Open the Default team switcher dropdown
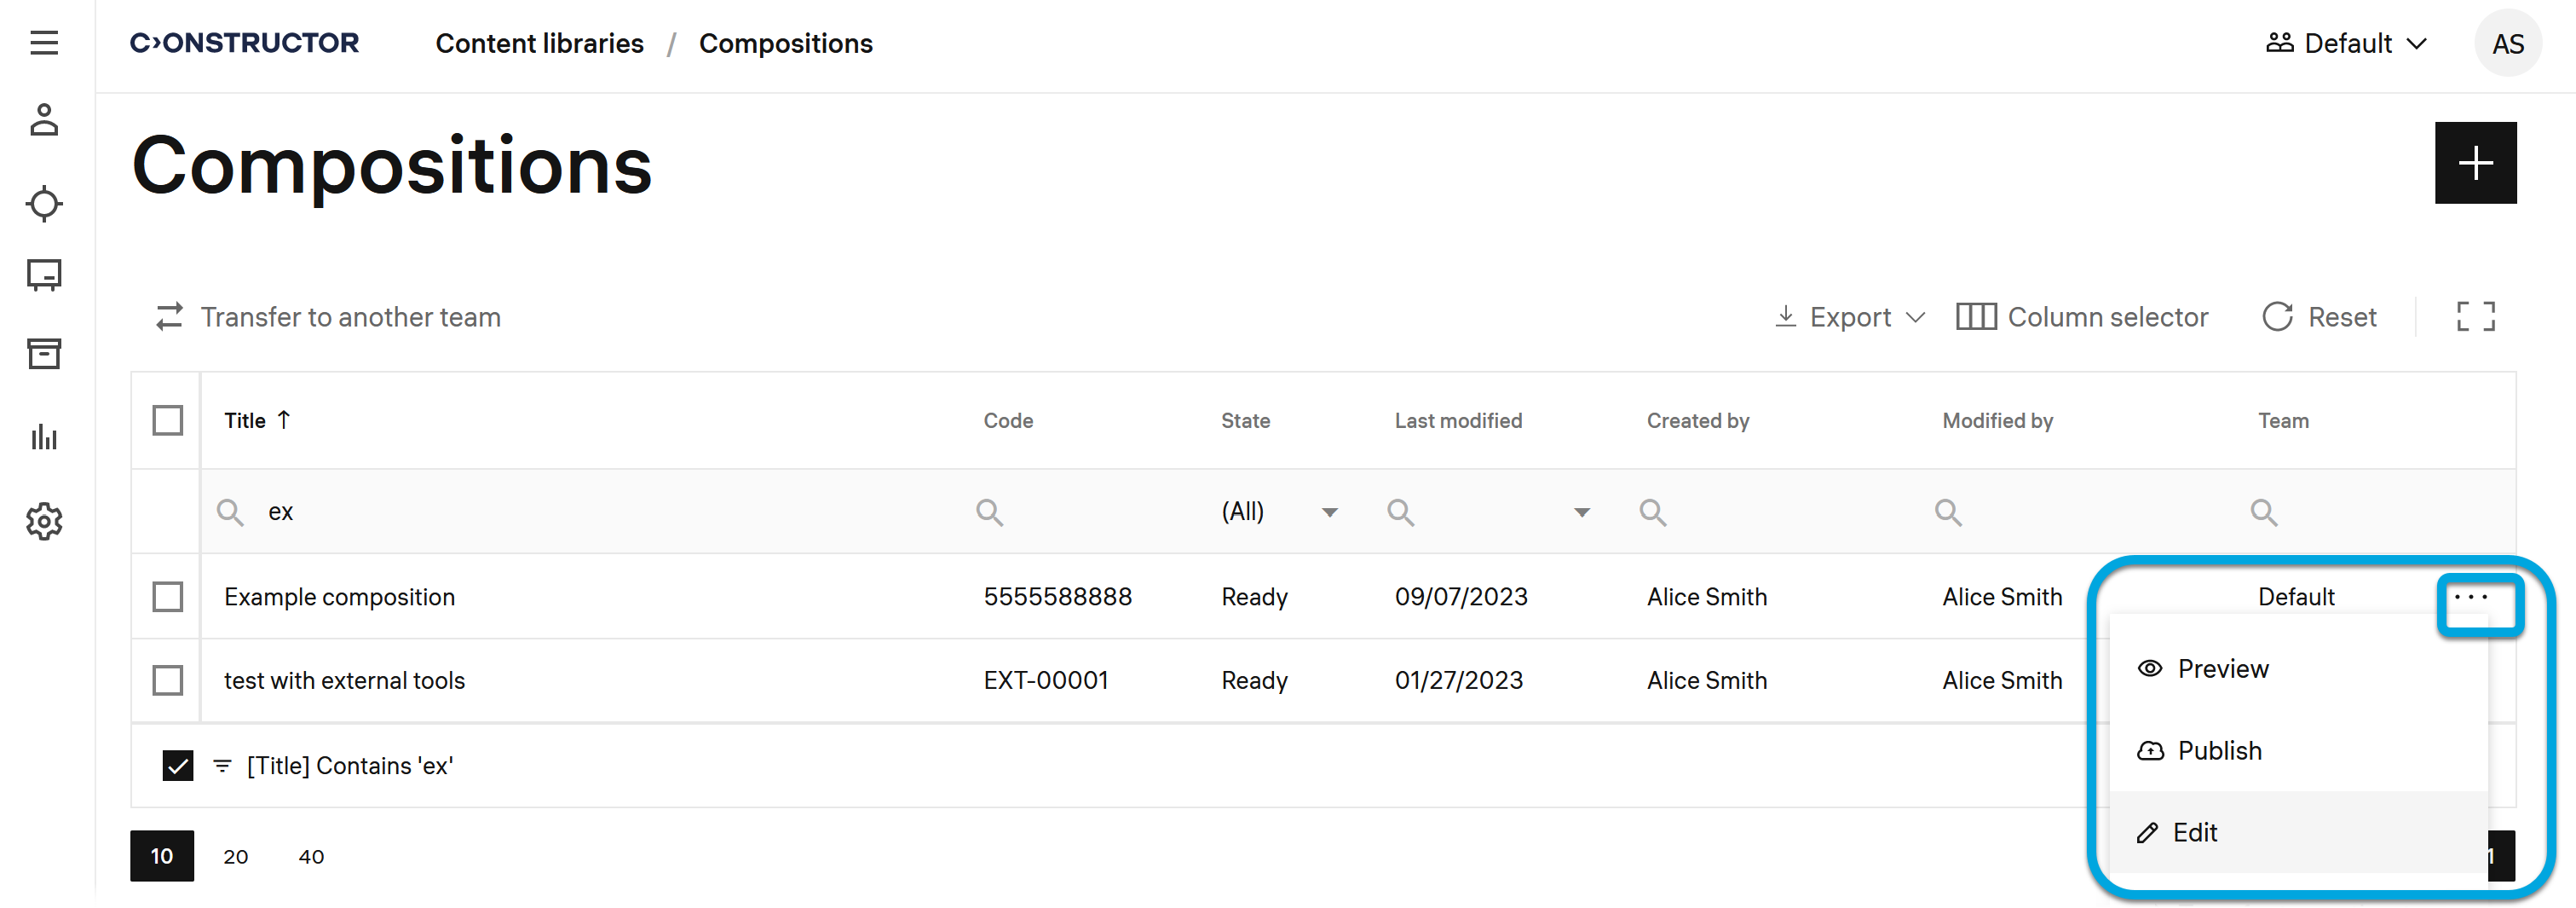Screen dimensions: 2576x908 click(2346, 44)
